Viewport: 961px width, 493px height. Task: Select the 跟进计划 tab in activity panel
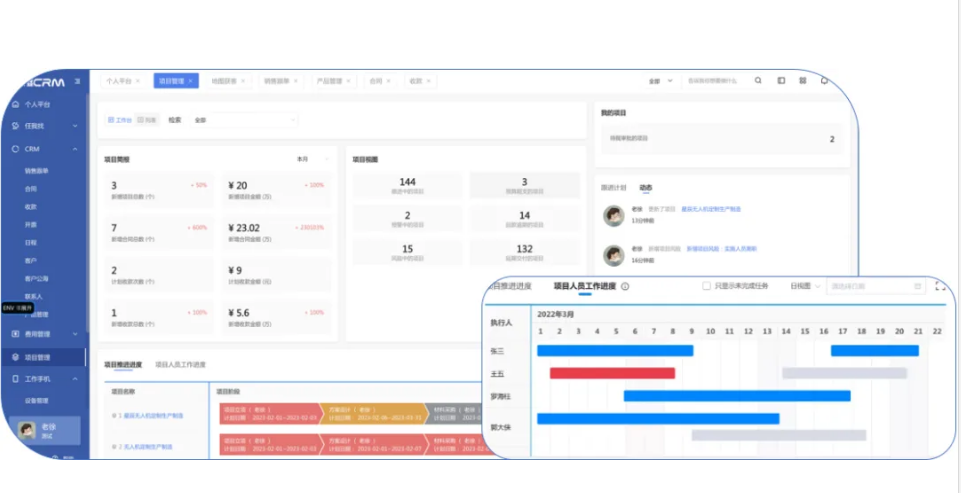tap(613, 188)
